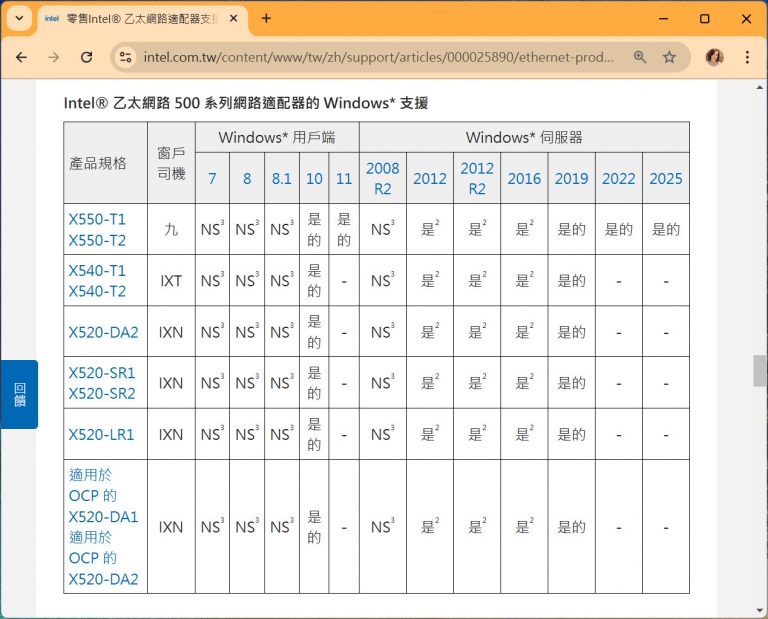Open Server 2008 R2 header link

click(x=383, y=178)
